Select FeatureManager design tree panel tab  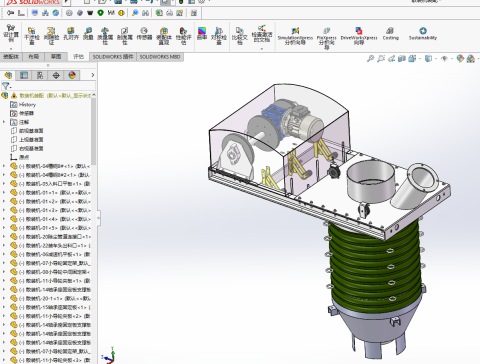pyautogui.click(x=8, y=75)
